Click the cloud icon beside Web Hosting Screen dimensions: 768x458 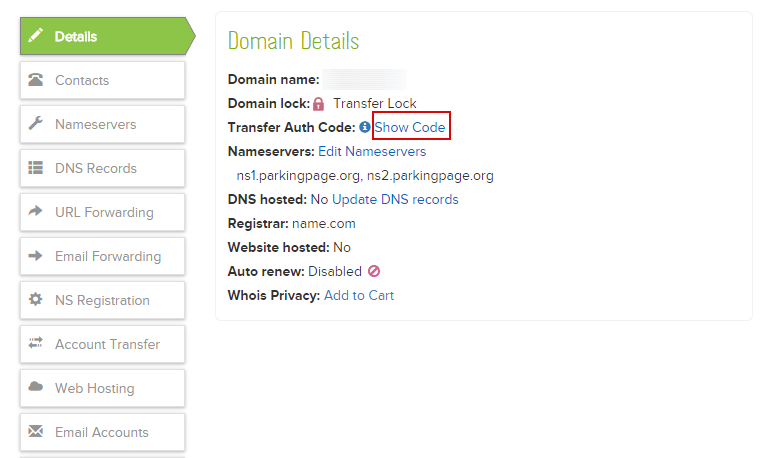(36, 388)
